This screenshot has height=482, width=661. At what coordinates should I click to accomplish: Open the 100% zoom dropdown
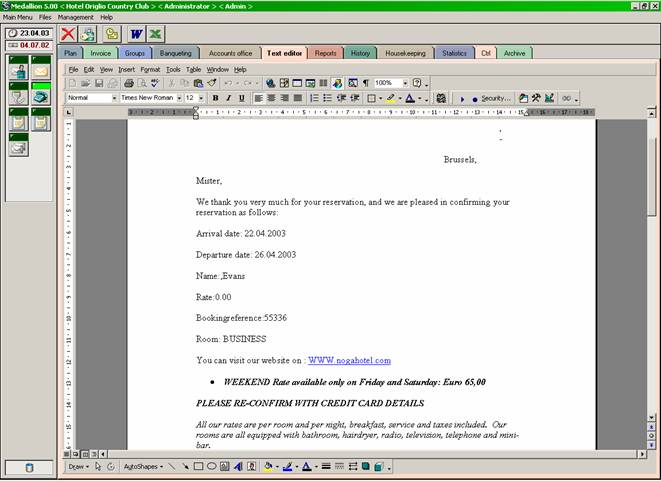tap(404, 83)
